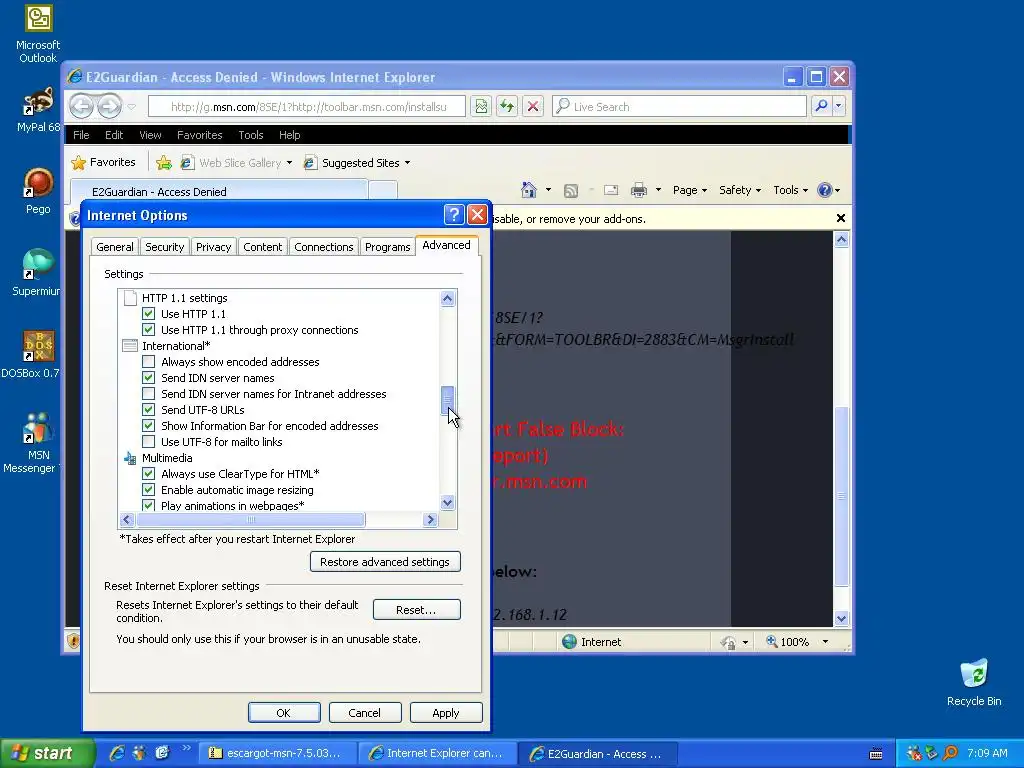Image resolution: width=1024 pixels, height=768 pixels.
Task: Click the Refresh button in IE
Action: click(x=507, y=106)
